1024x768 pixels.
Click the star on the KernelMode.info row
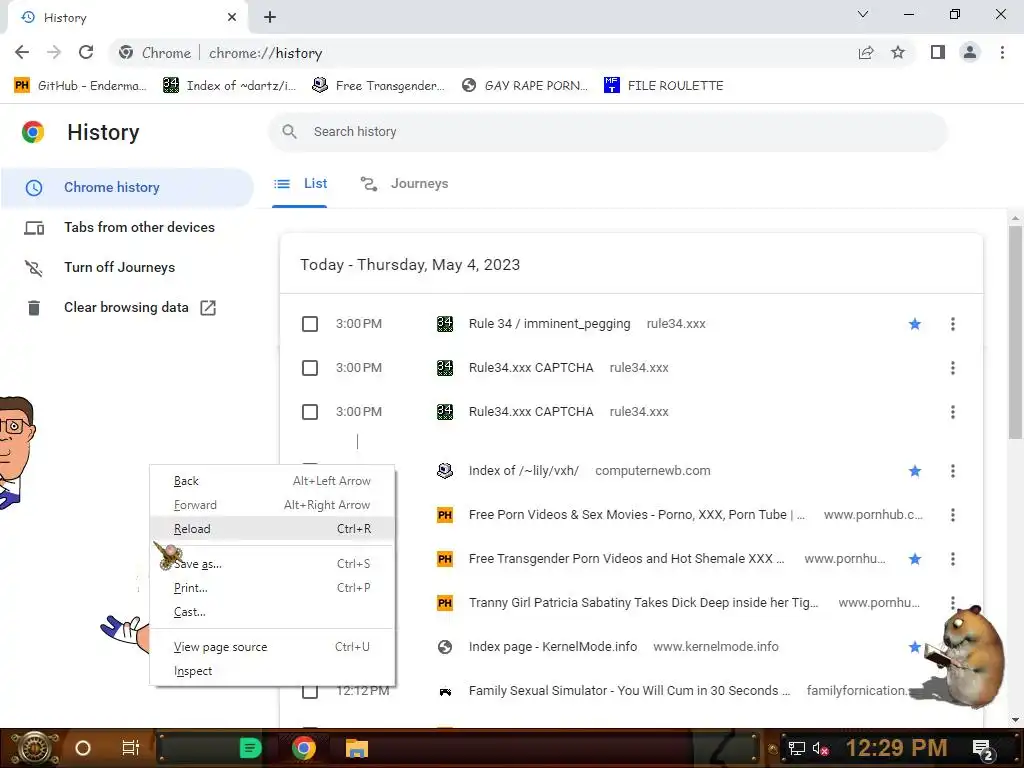[914, 647]
